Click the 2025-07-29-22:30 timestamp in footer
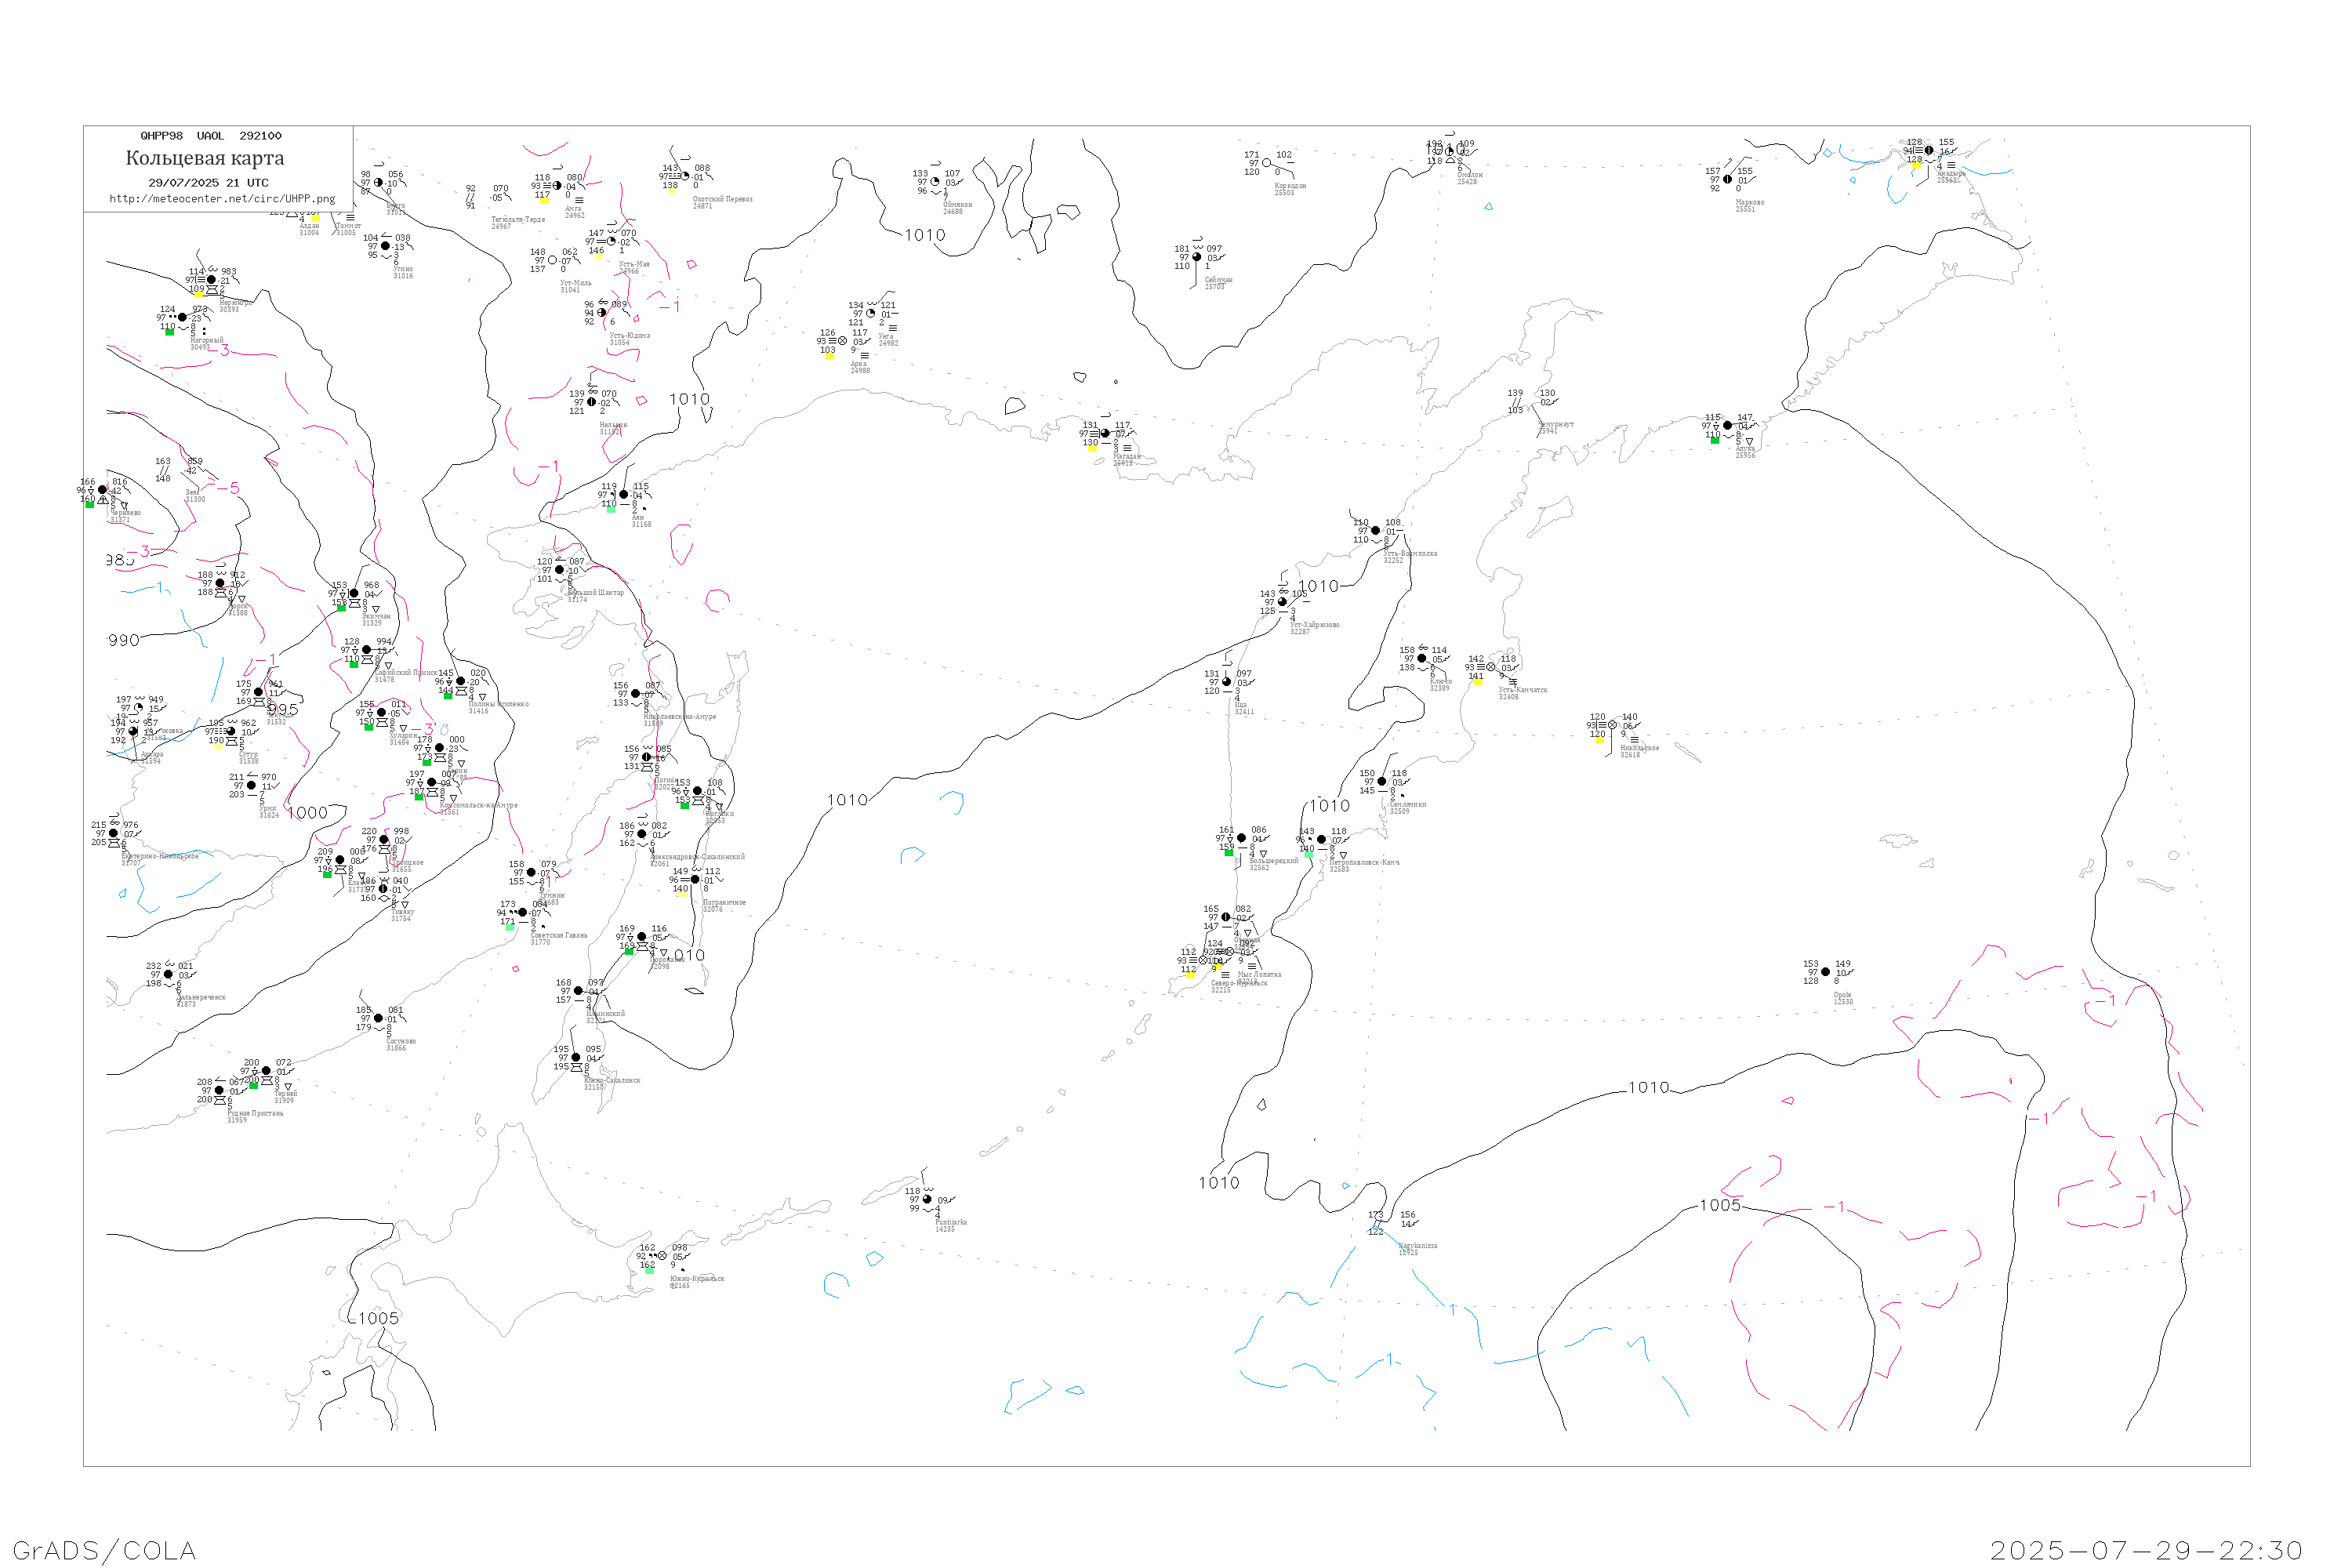 pos(2146,1550)
